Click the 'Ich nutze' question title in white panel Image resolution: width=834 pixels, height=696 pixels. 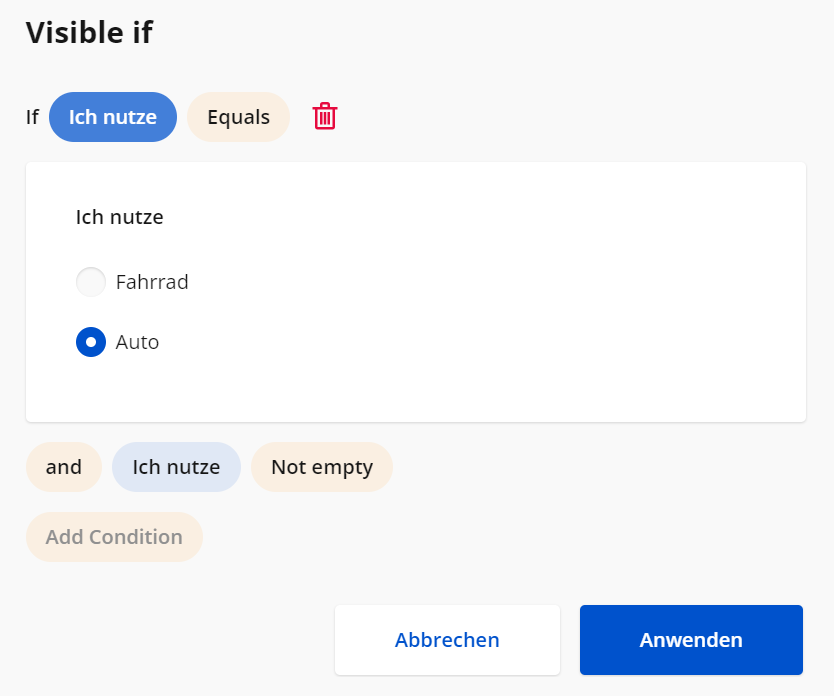[x=119, y=217]
